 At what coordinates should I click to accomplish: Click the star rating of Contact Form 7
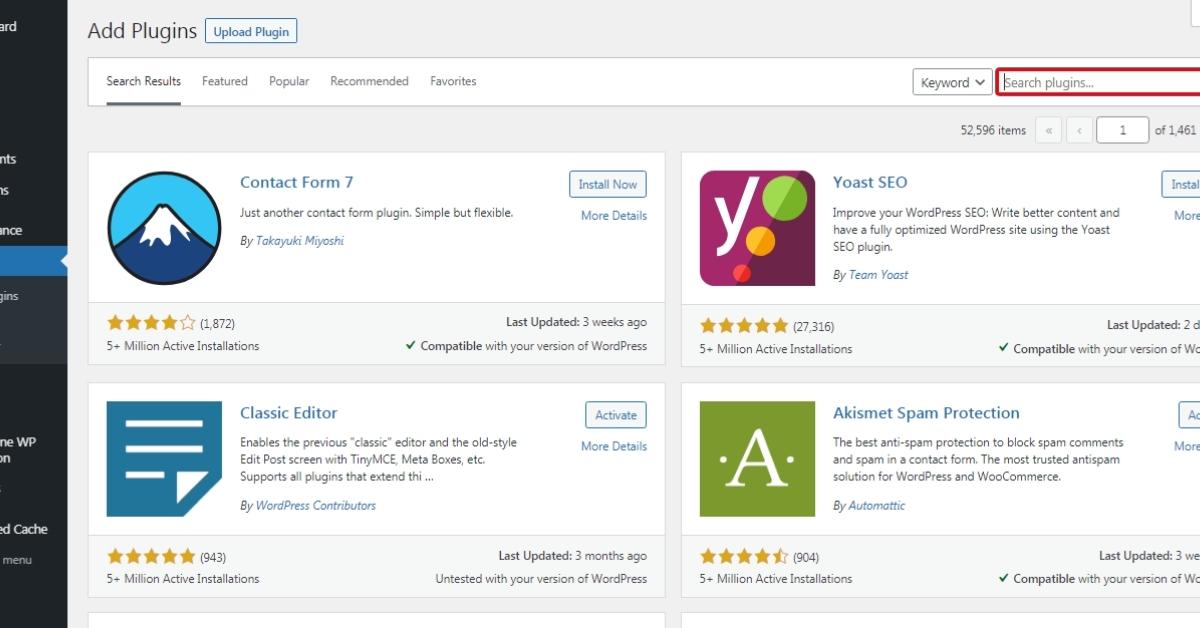click(151, 323)
